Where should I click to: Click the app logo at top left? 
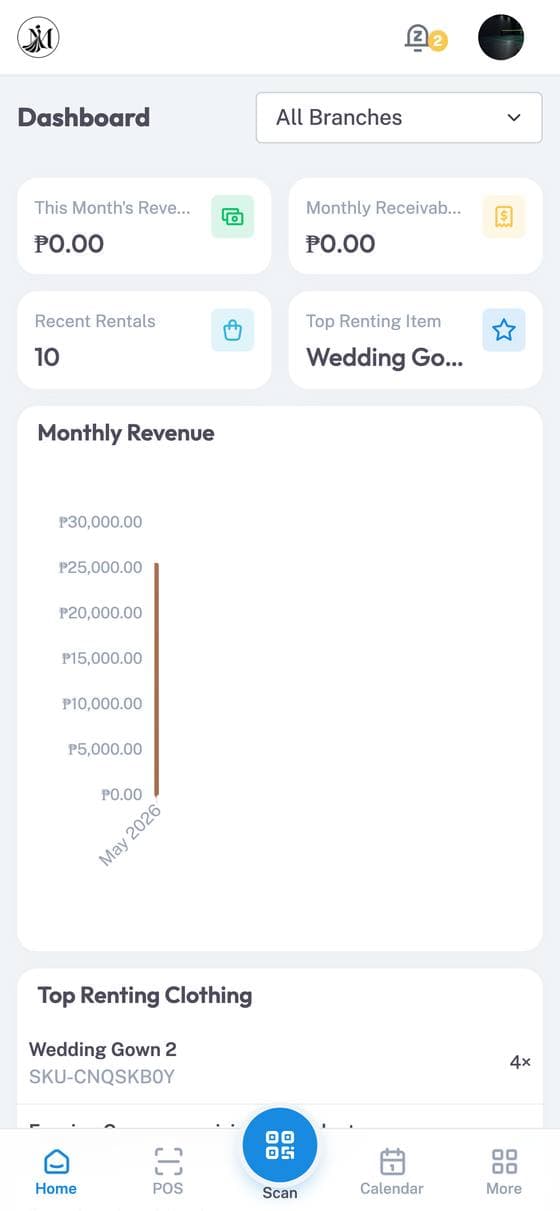click(38, 38)
